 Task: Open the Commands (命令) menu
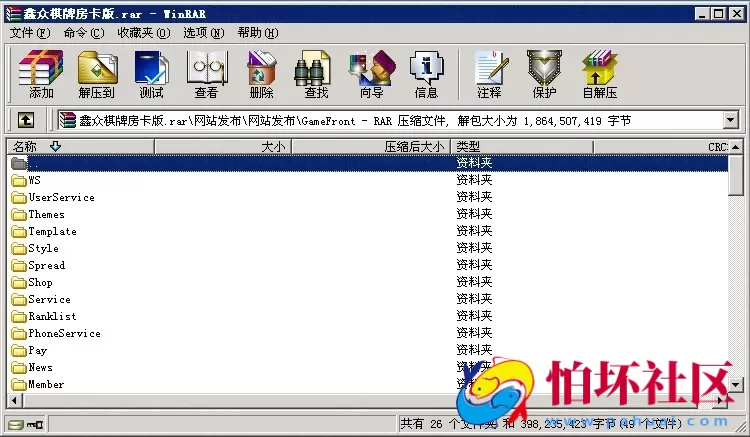tap(84, 33)
